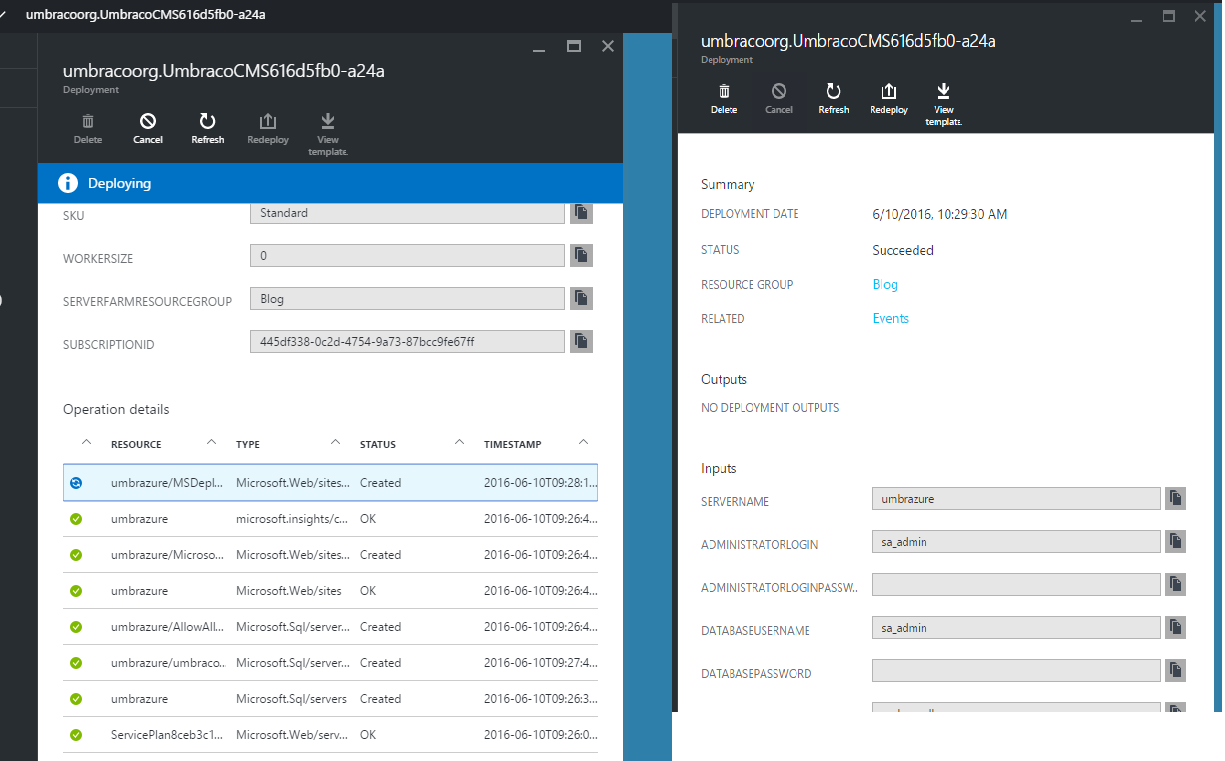Click the DATABASEUSERNAME field sa_admin
Image resolution: width=1225 pixels, height=761 pixels.
(1016, 627)
